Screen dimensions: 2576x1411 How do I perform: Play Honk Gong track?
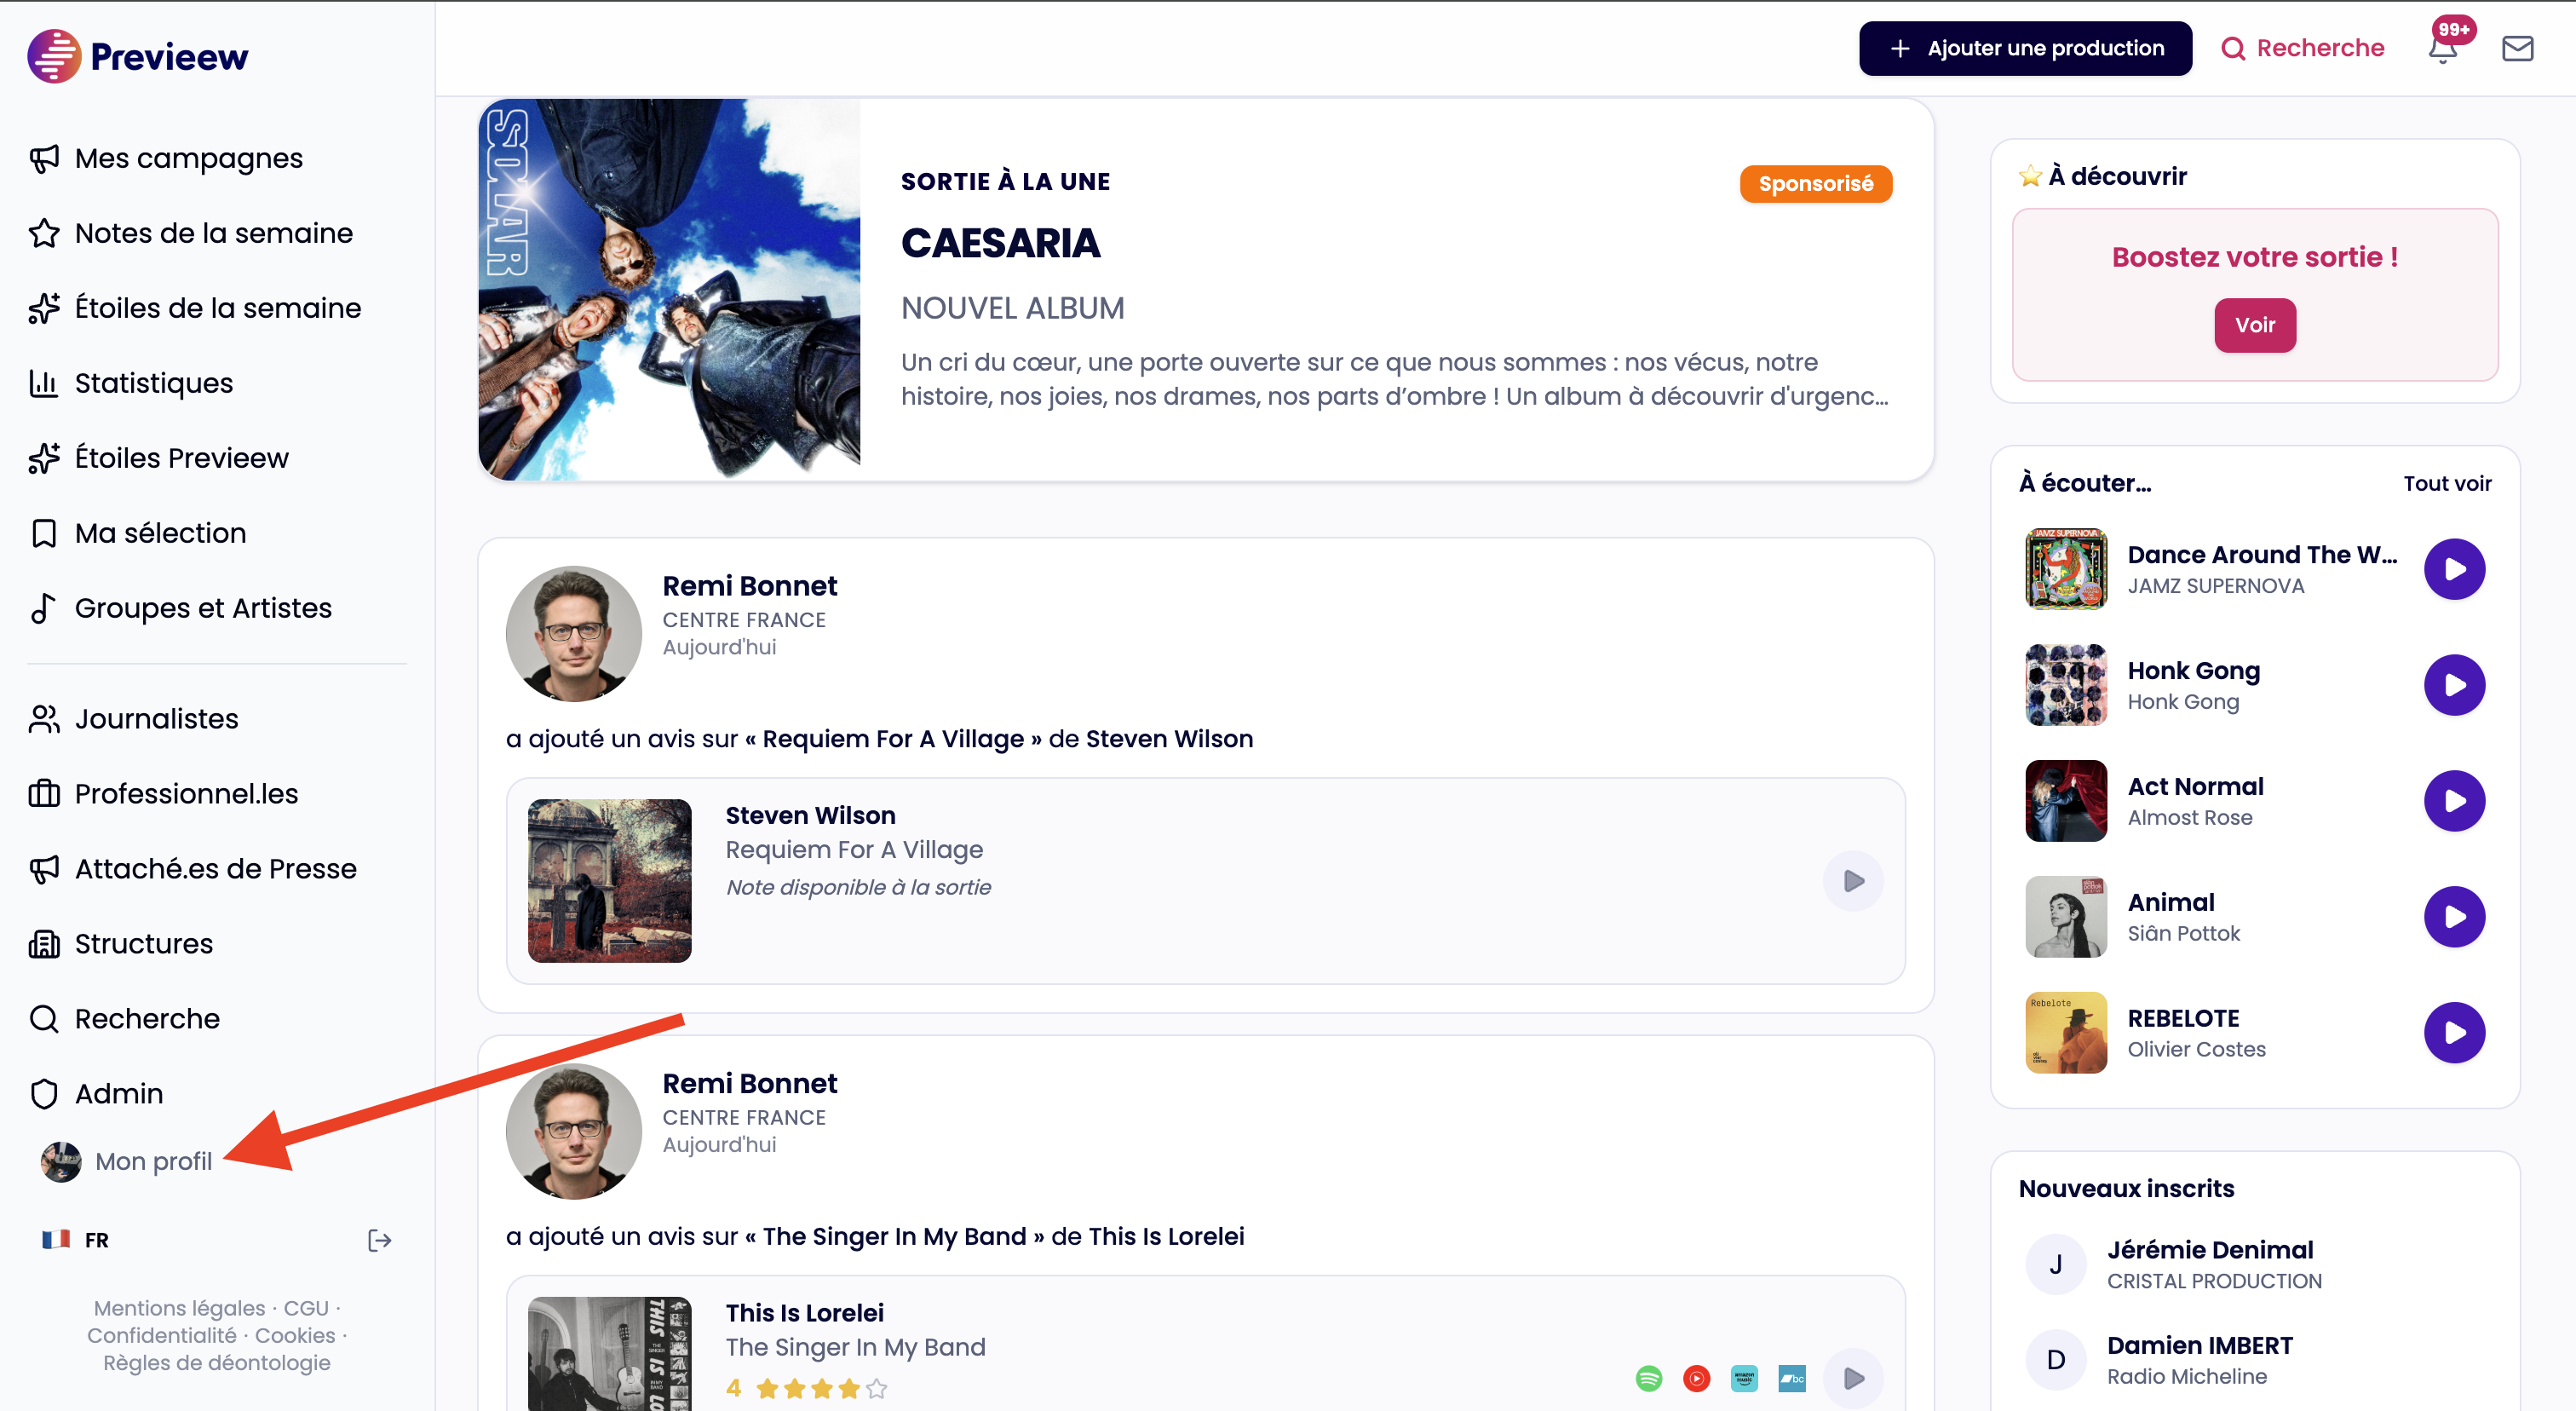click(x=2454, y=685)
